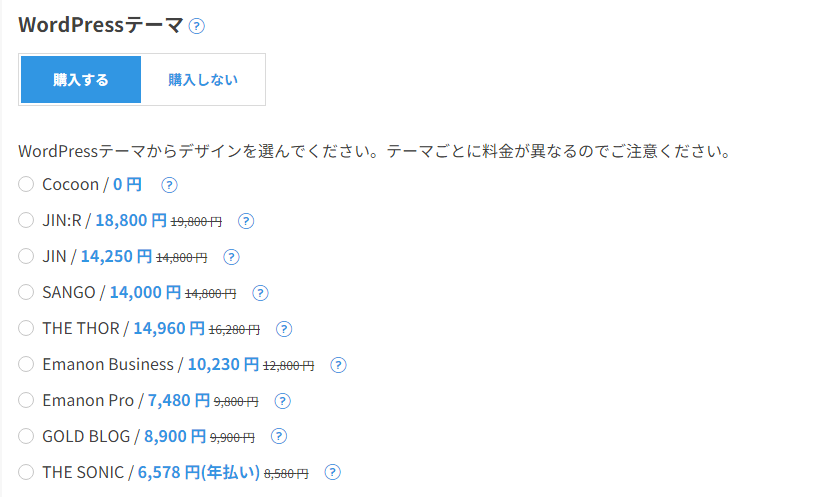Choose the GOLD BLOG radio button
The image size is (830, 497).
point(26,436)
